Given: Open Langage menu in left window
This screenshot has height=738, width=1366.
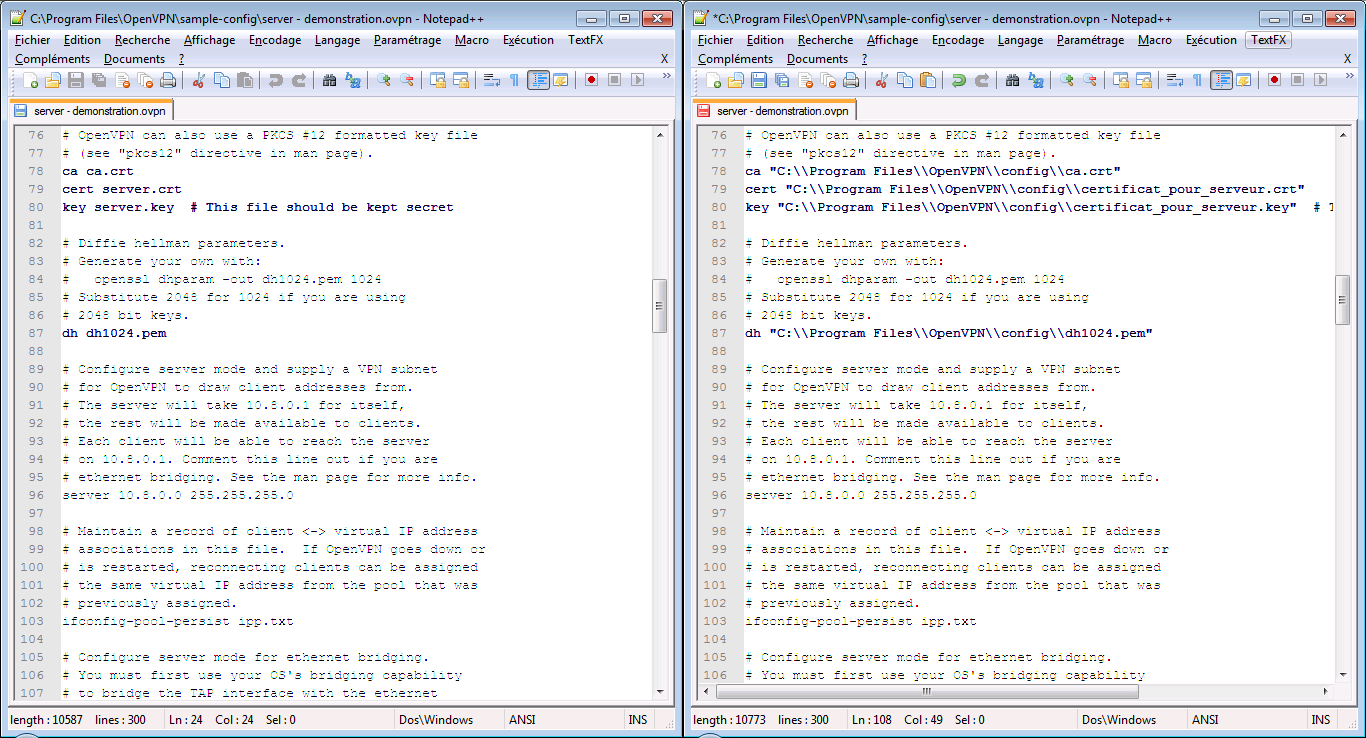Looking at the screenshot, I should (x=337, y=40).
